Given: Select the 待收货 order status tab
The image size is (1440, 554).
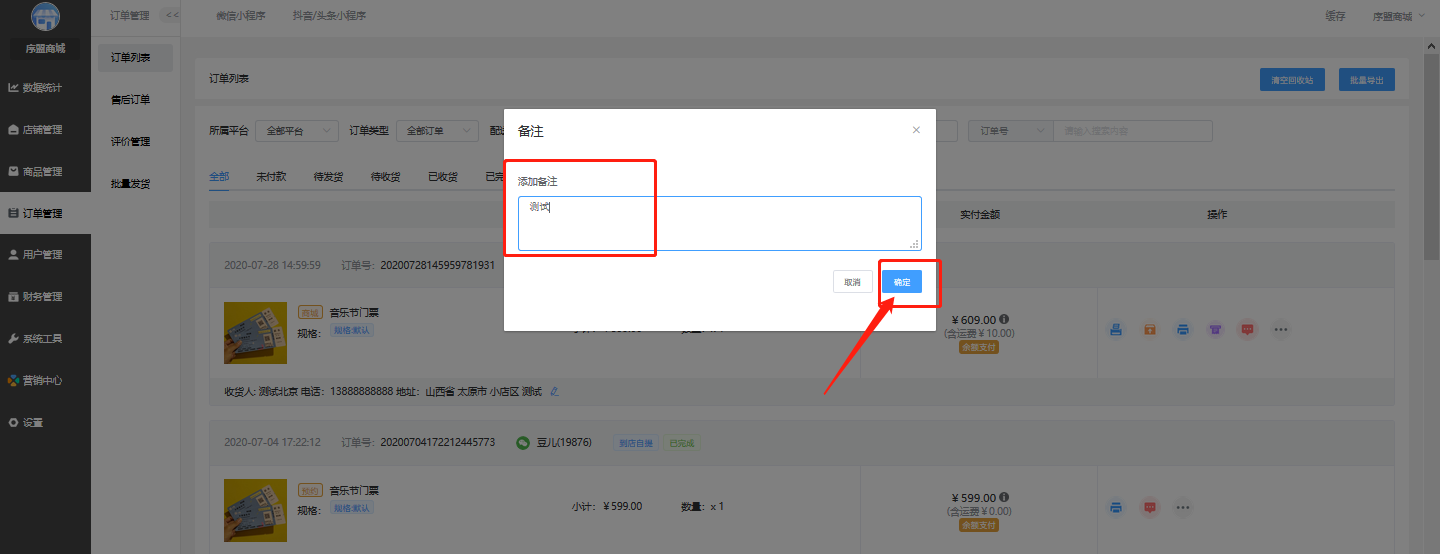Looking at the screenshot, I should click(385, 177).
